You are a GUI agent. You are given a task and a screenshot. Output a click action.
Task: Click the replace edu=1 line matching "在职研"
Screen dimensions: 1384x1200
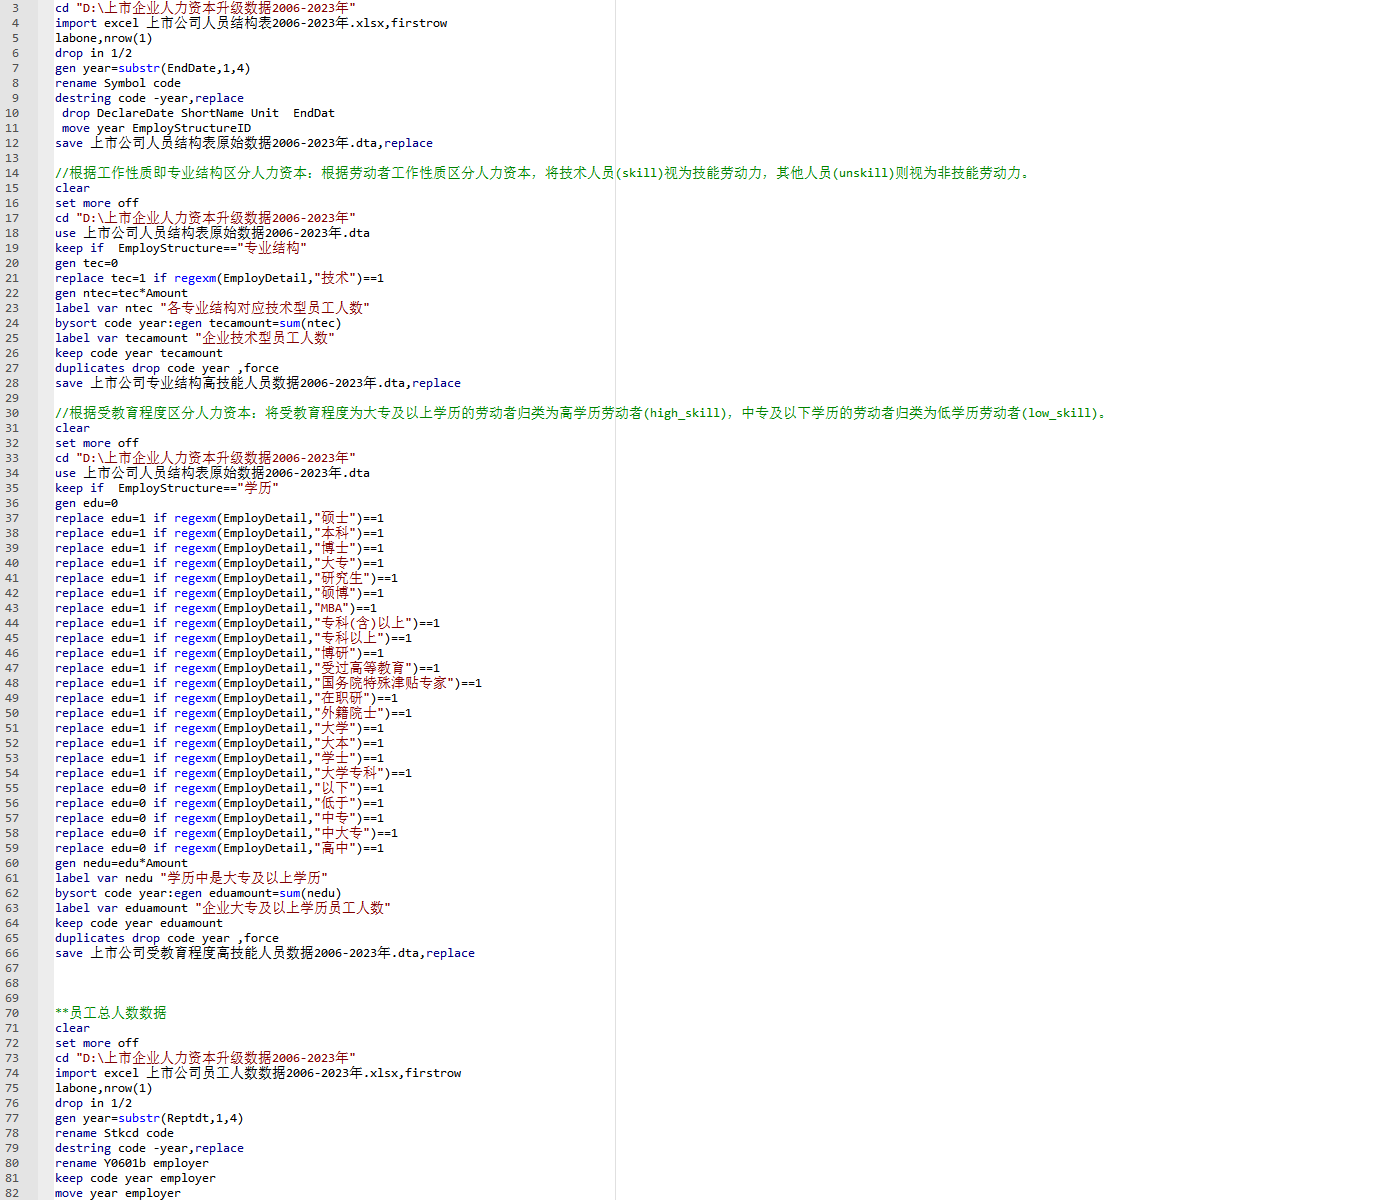(x=226, y=698)
